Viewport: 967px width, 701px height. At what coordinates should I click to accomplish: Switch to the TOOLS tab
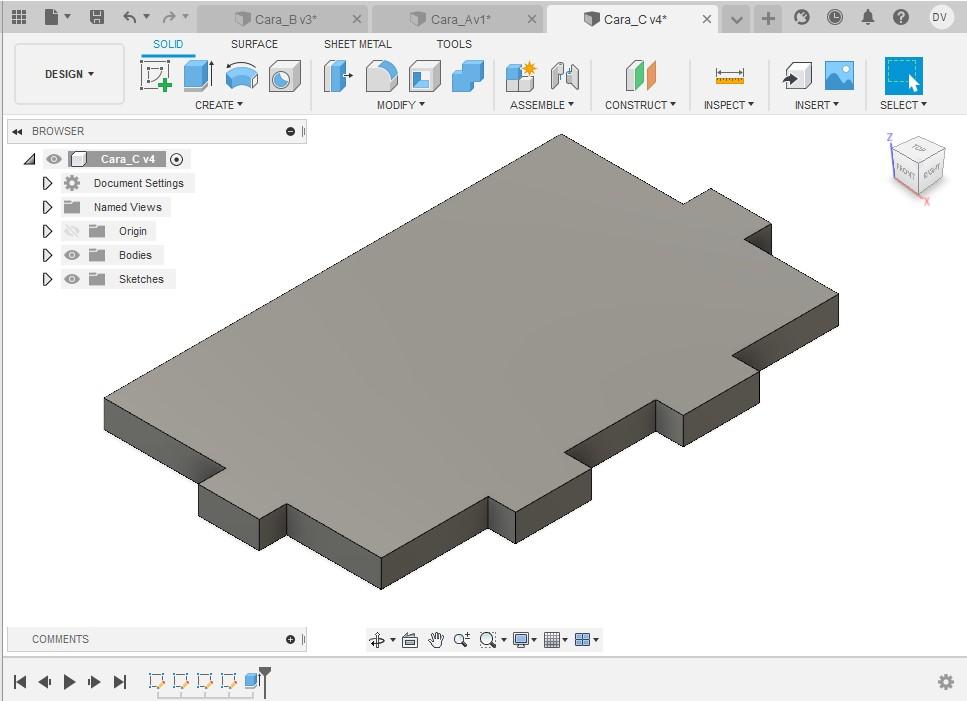(x=454, y=44)
